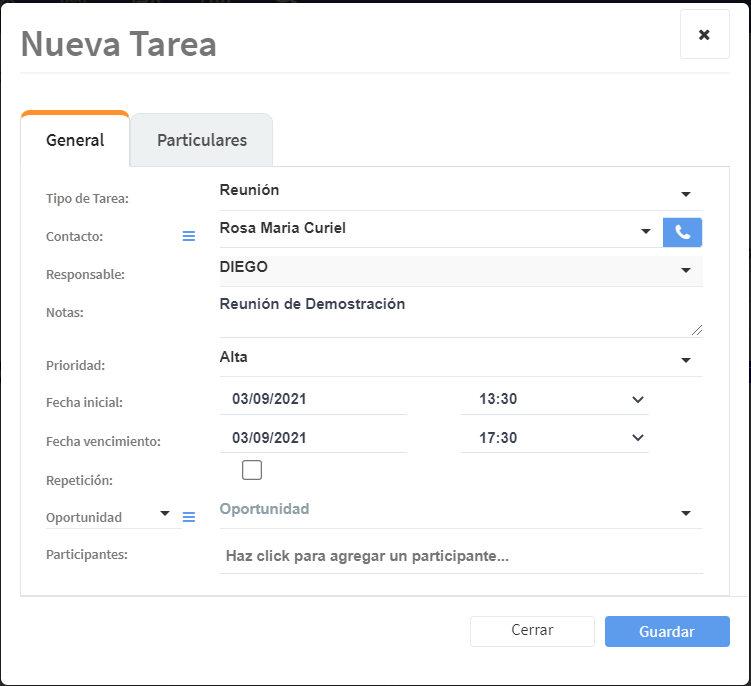Open the 13:30 start time dropdown
The image size is (751, 686).
[638, 400]
